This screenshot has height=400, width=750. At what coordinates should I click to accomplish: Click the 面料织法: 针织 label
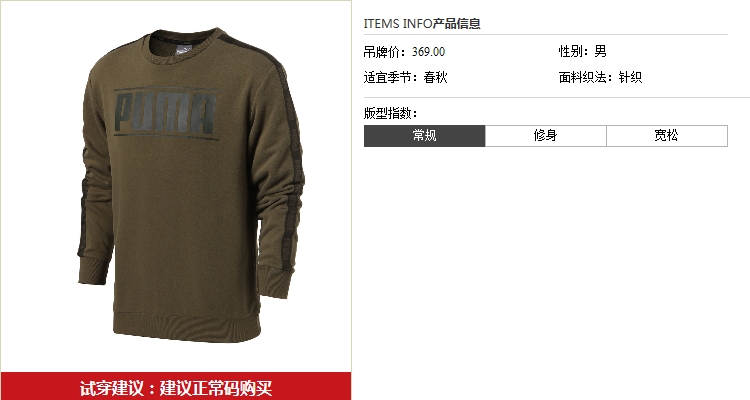coord(600,77)
